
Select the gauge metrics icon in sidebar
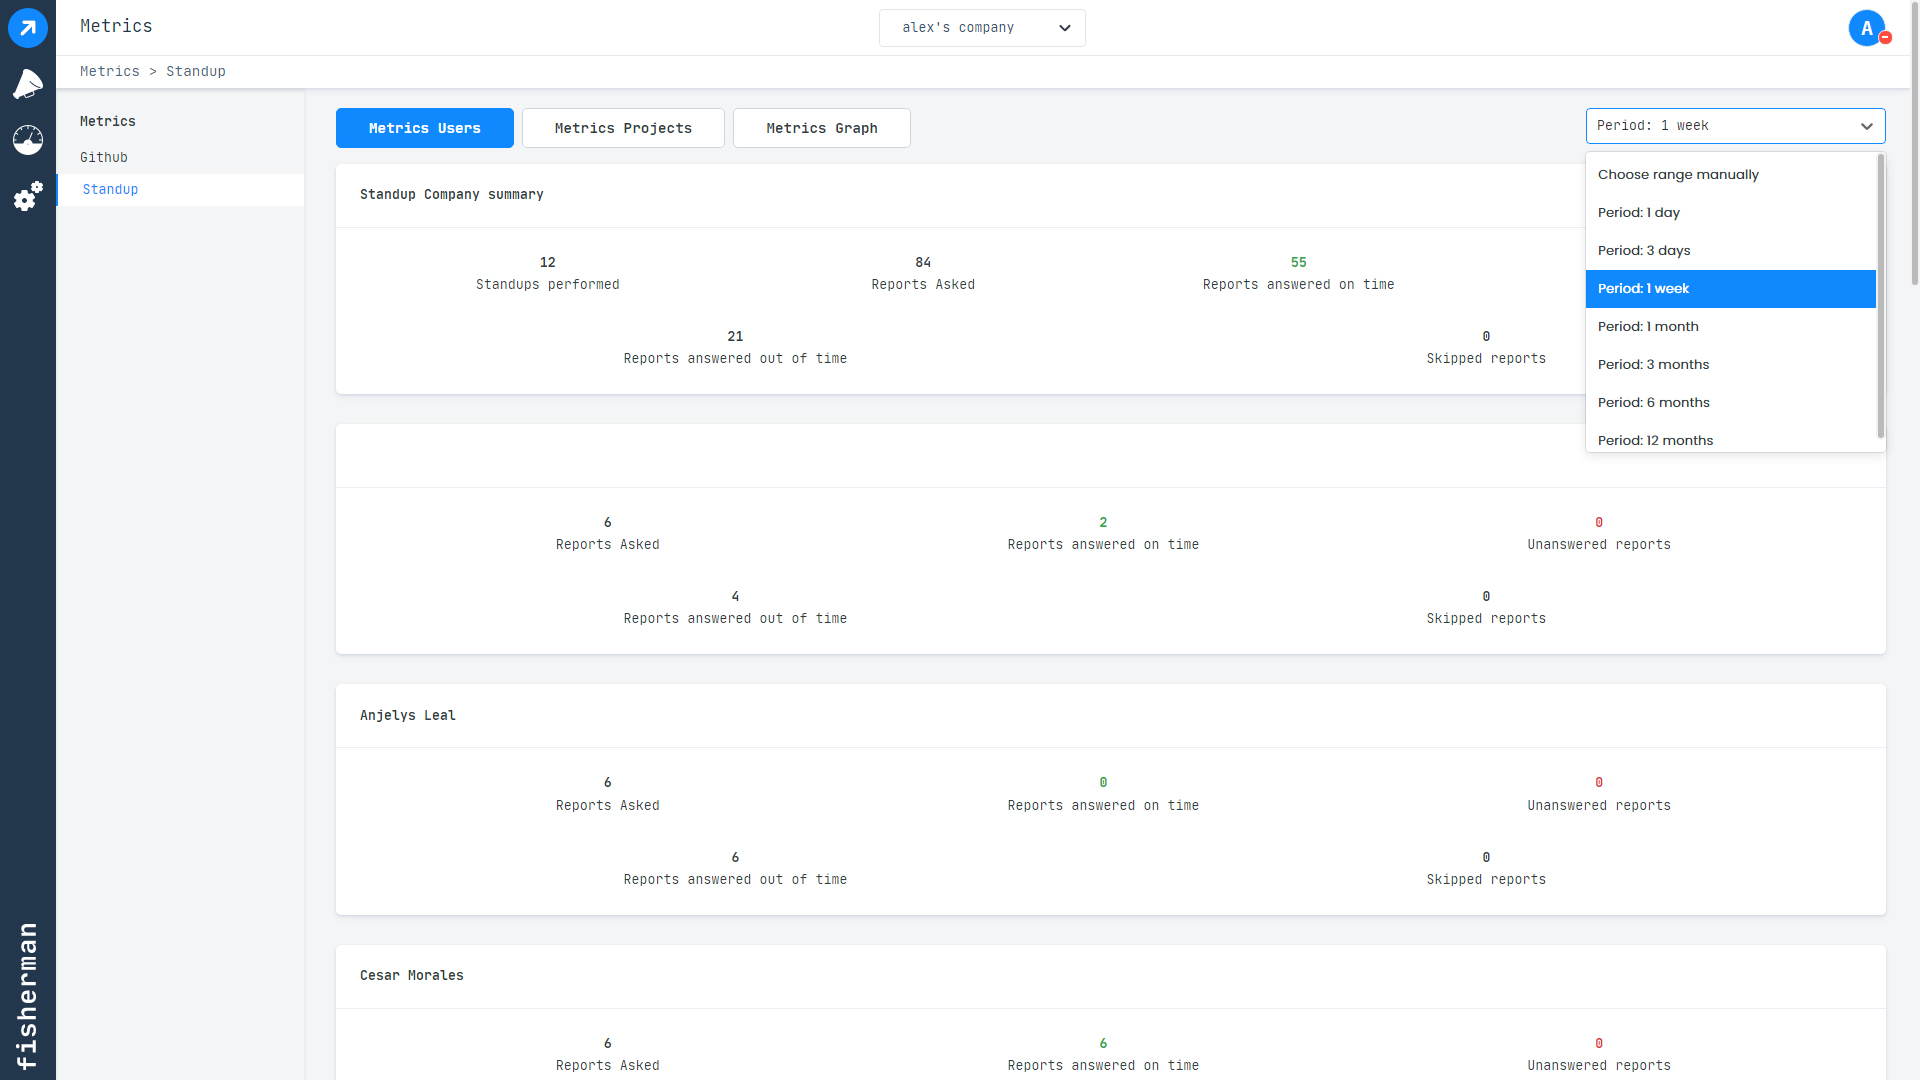click(27, 141)
